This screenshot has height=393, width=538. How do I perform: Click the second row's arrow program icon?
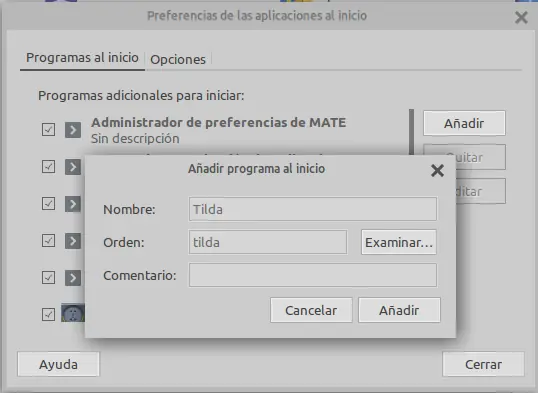click(73, 167)
